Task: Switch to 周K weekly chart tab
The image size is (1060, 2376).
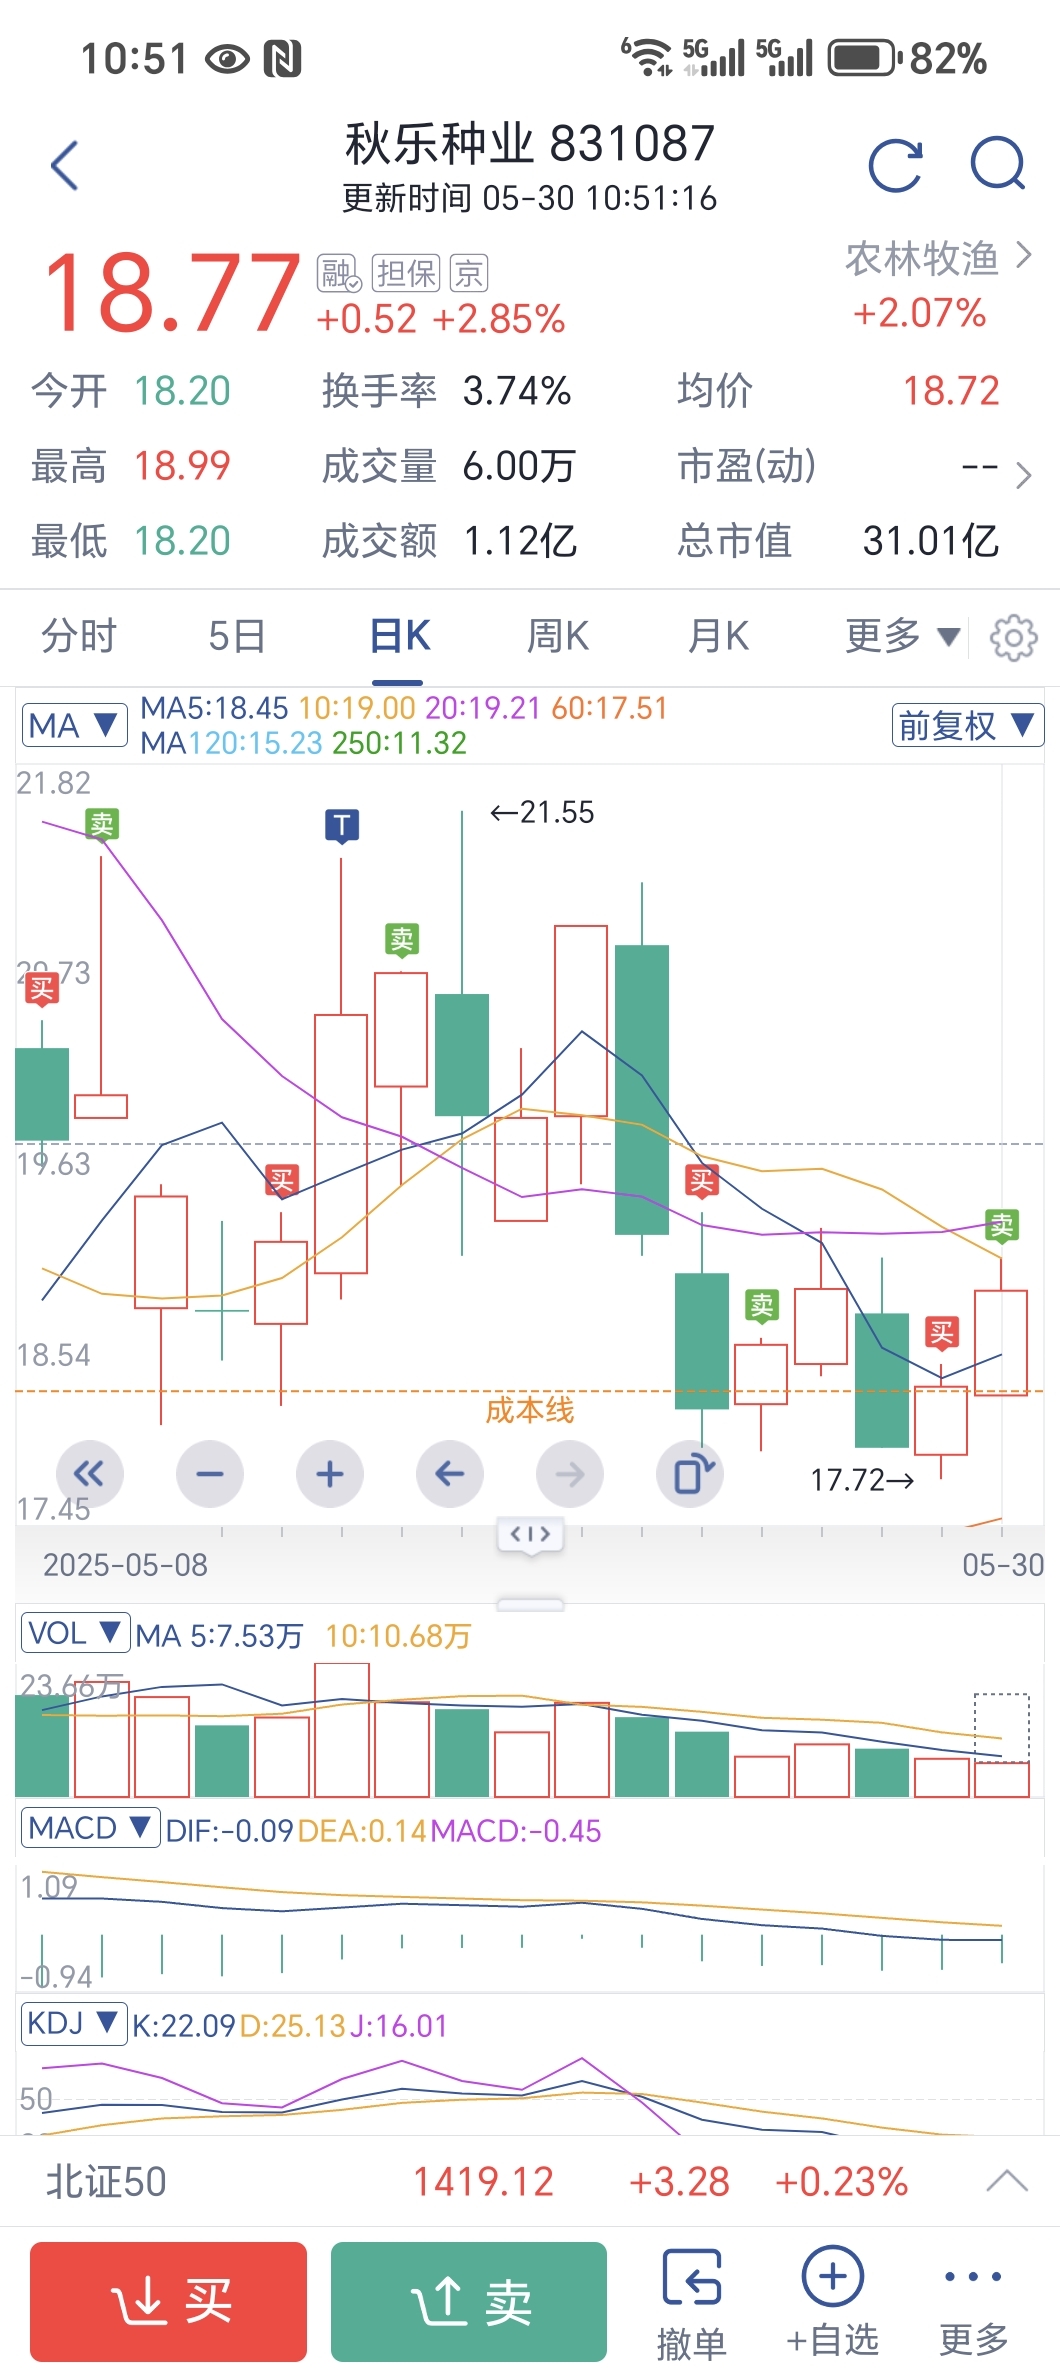Action: click(558, 636)
